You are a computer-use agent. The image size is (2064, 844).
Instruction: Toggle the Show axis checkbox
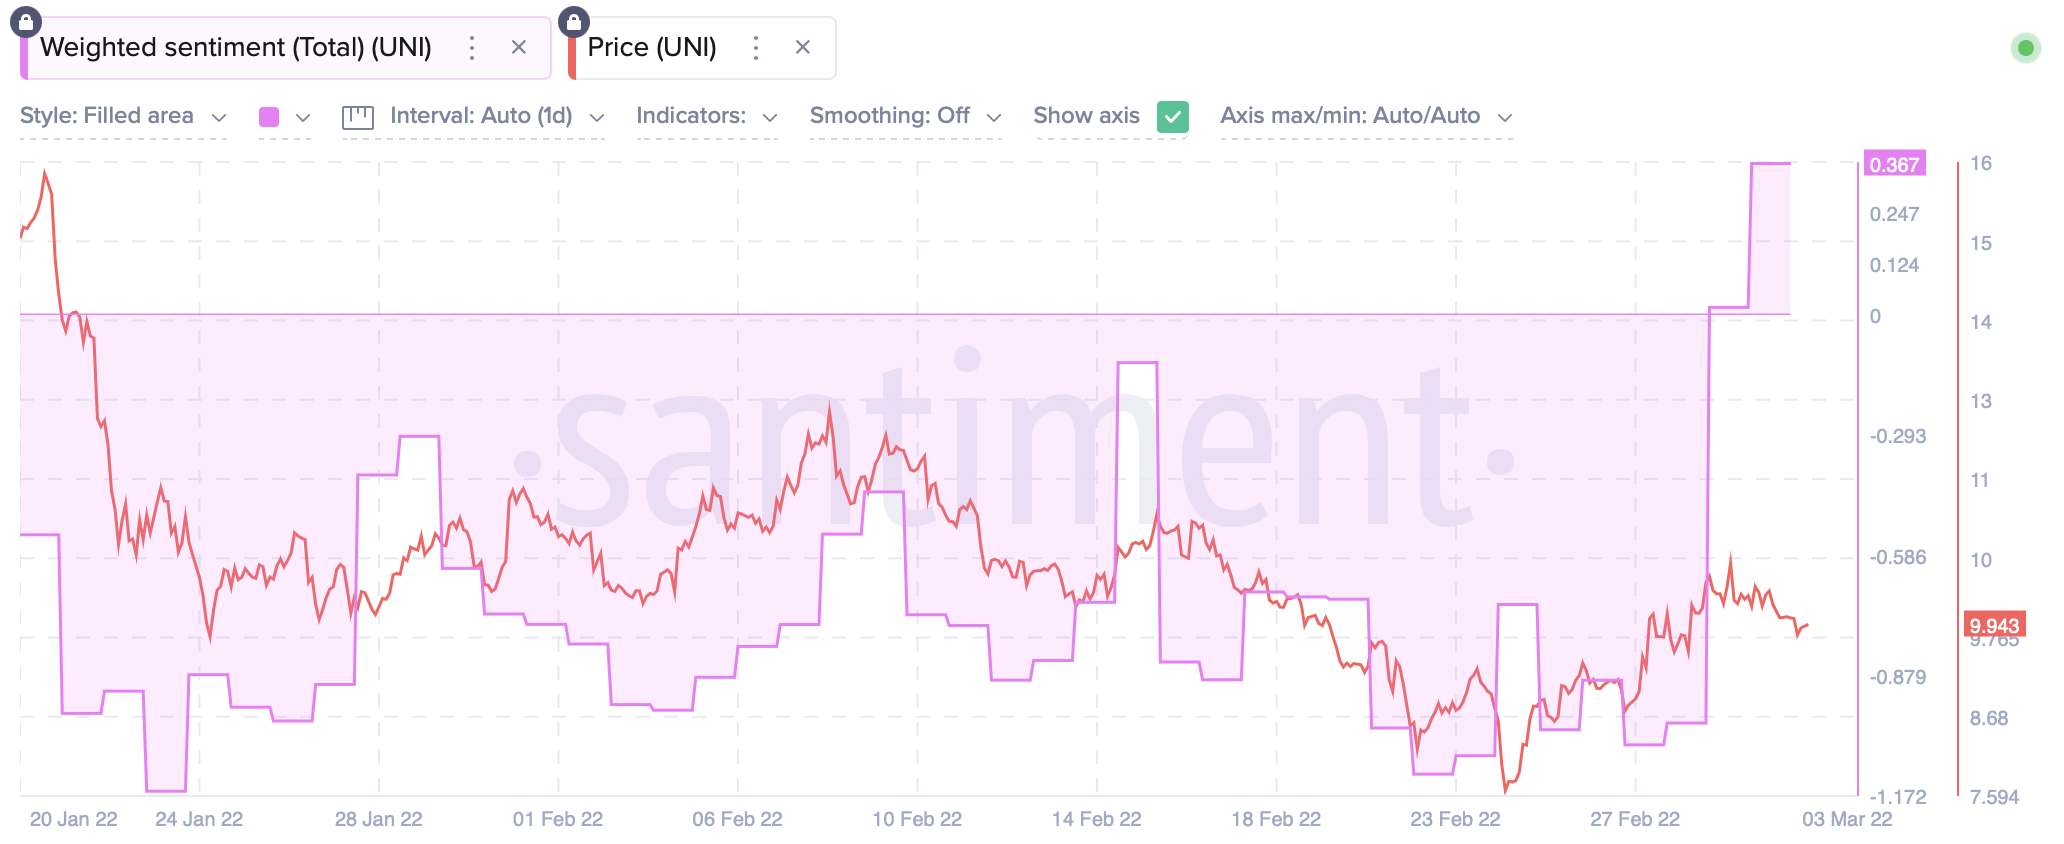click(1173, 117)
